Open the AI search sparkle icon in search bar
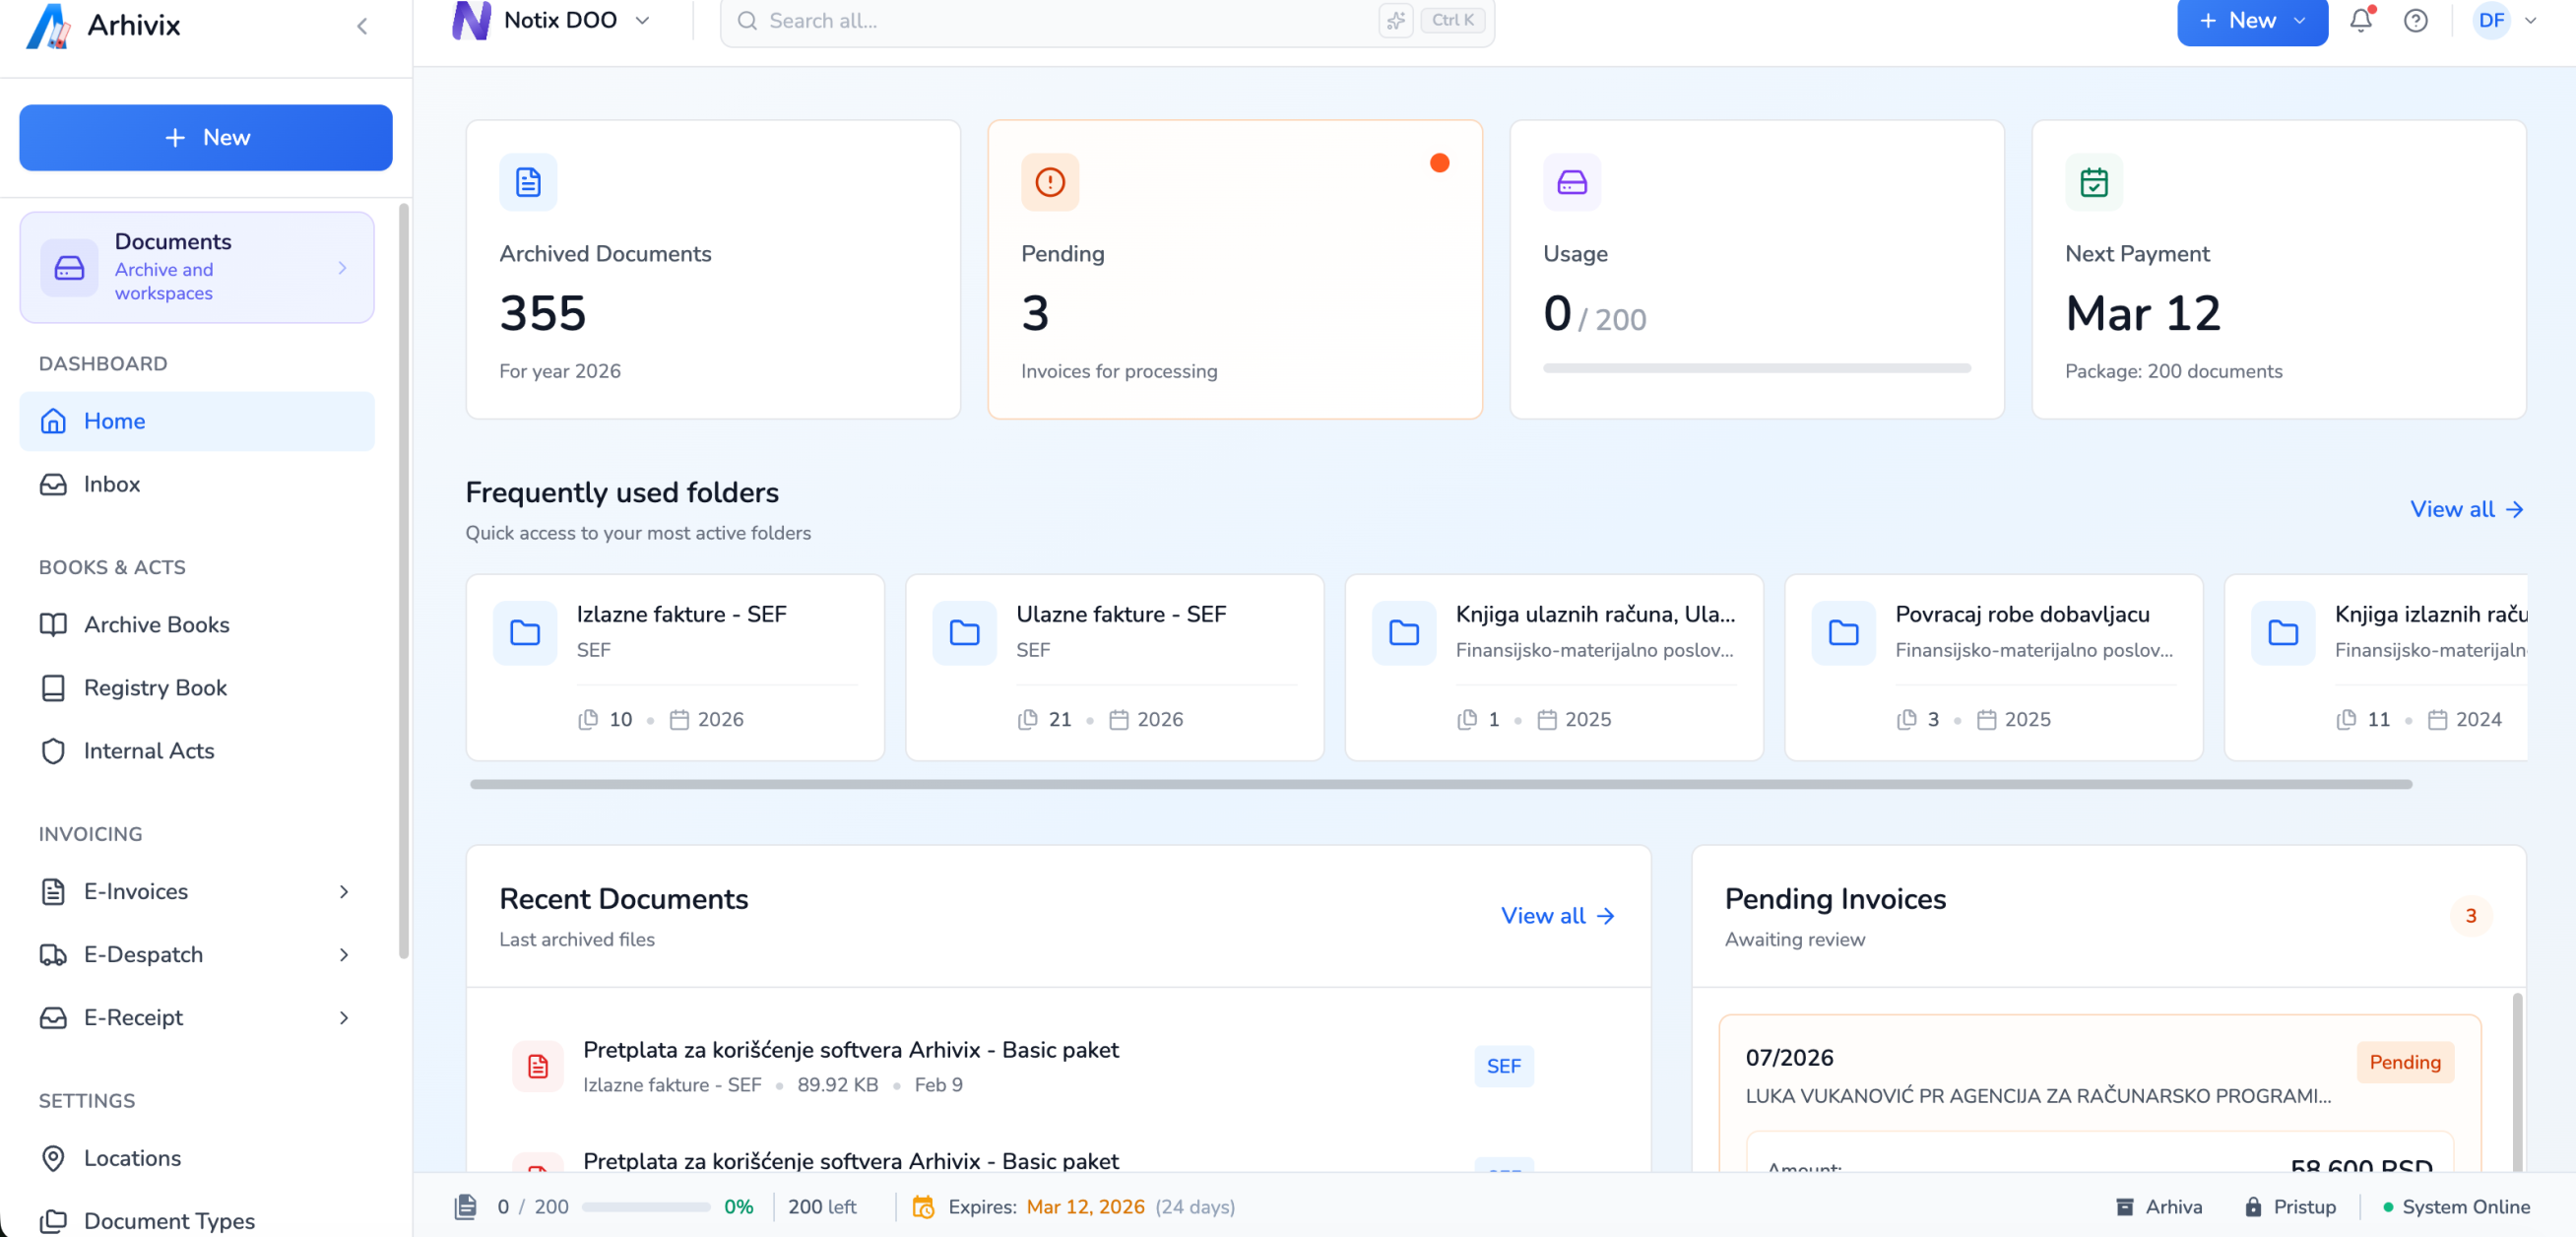The height and width of the screenshot is (1237, 2576). 1396,20
